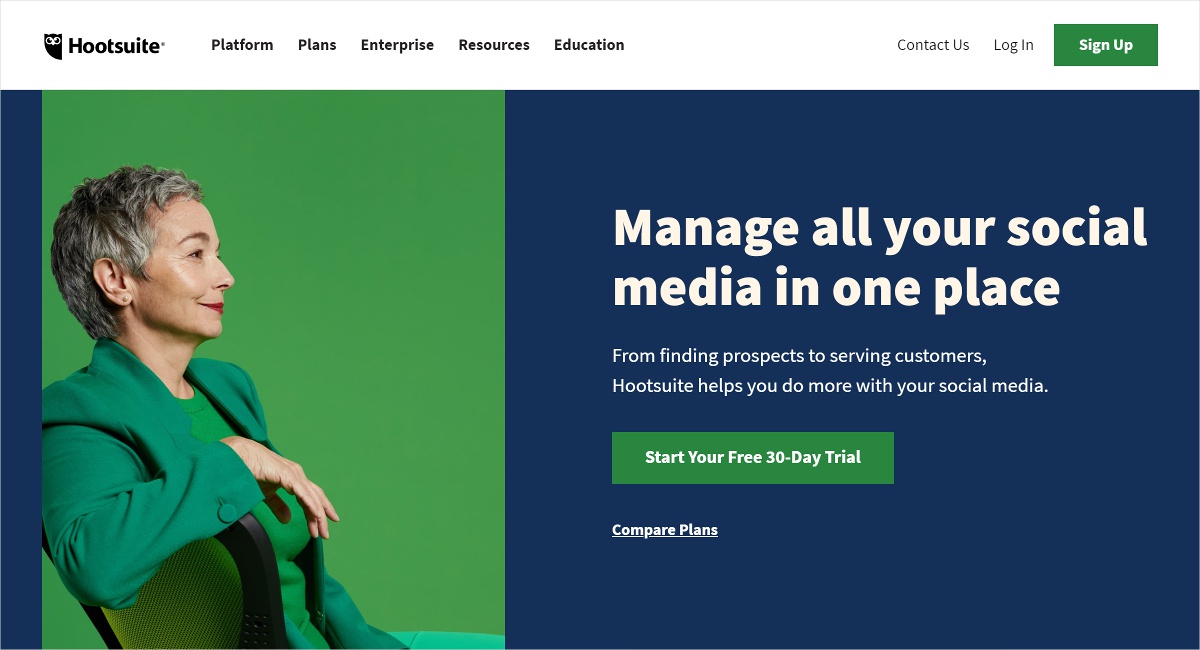Click the Log In link
Viewport: 1200px width, 650px height.
(x=1013, y=45)
